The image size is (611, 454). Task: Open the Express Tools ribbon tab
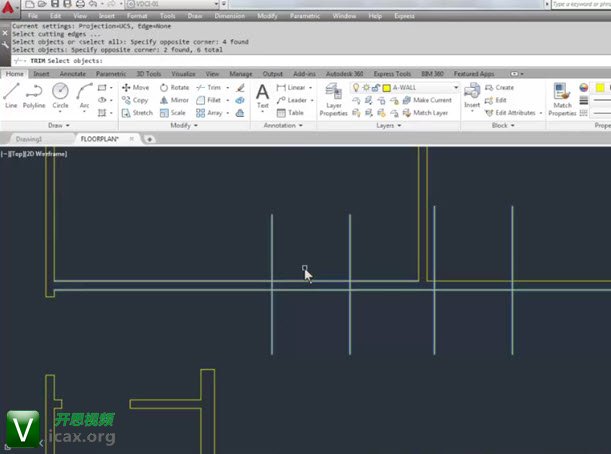tap(392, 74)
